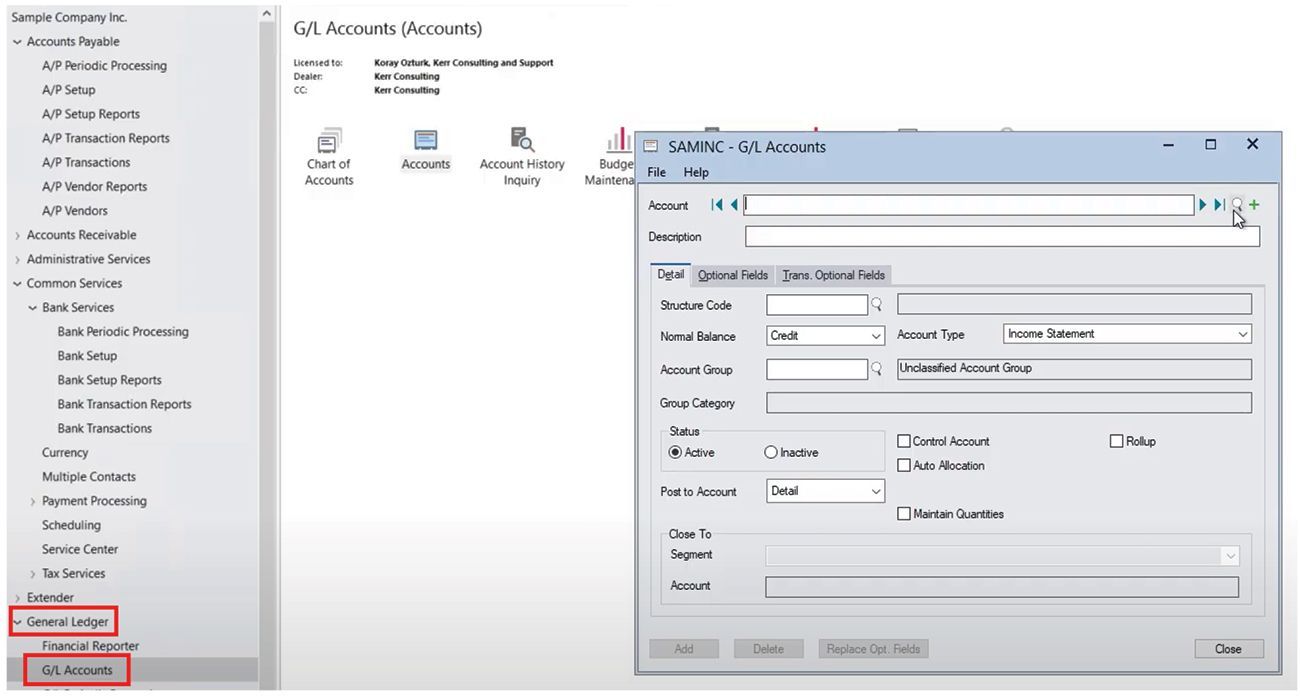Jump to first account record arrow

pos(717,205)
